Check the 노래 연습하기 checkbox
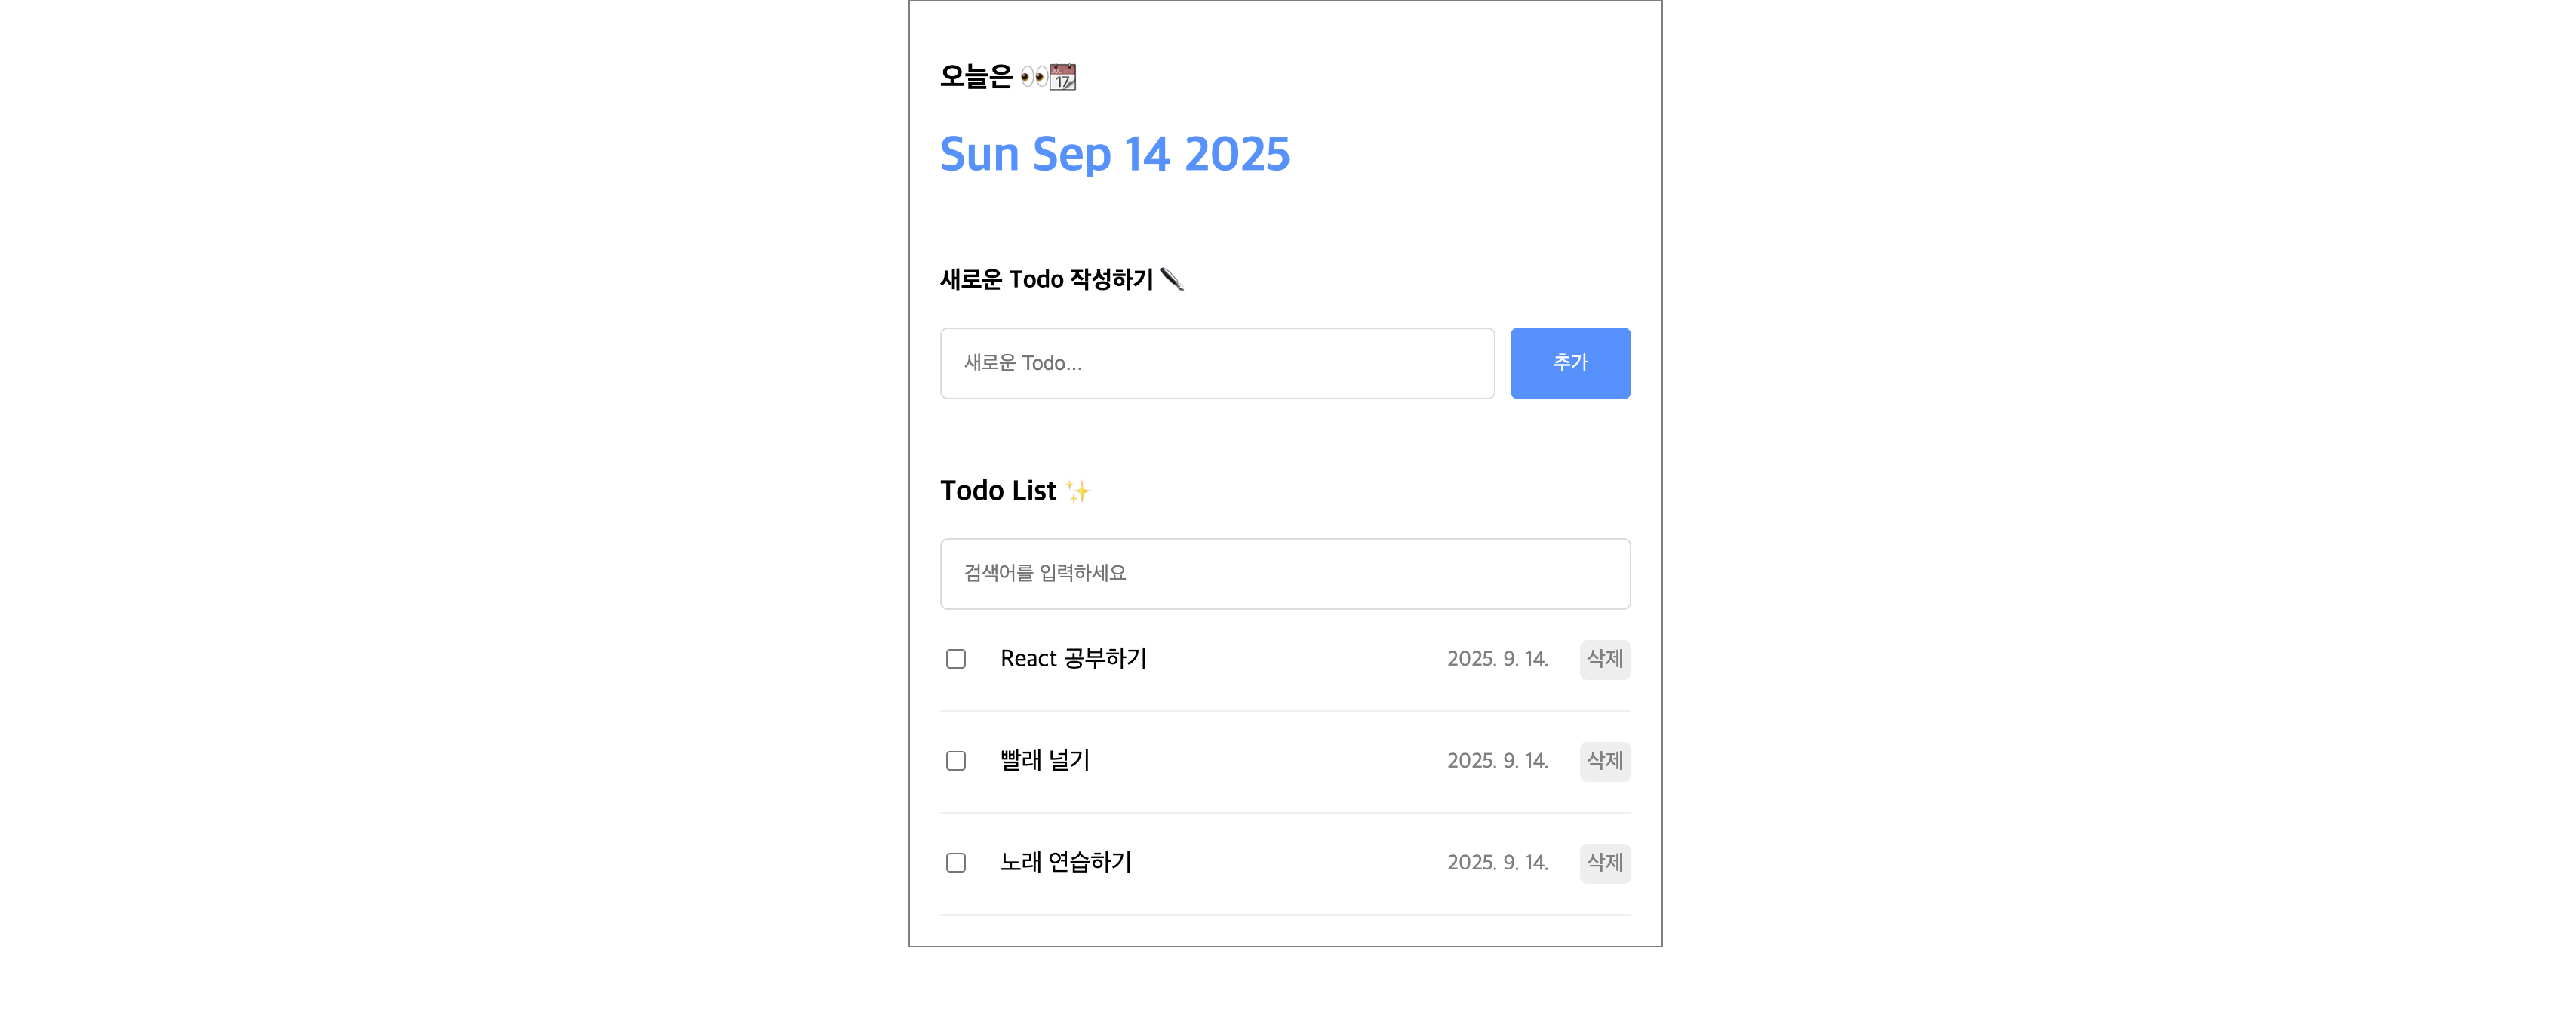 pos(956,862)
